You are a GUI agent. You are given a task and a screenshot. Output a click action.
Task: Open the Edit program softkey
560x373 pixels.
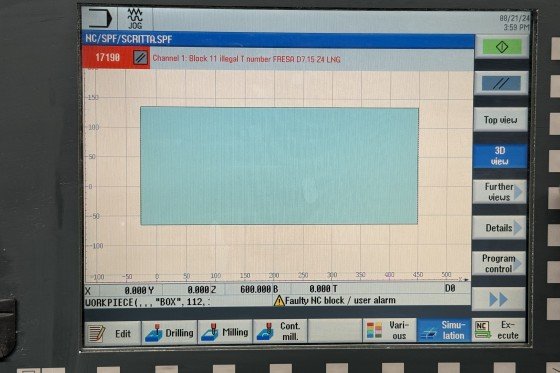pos(112,333)
